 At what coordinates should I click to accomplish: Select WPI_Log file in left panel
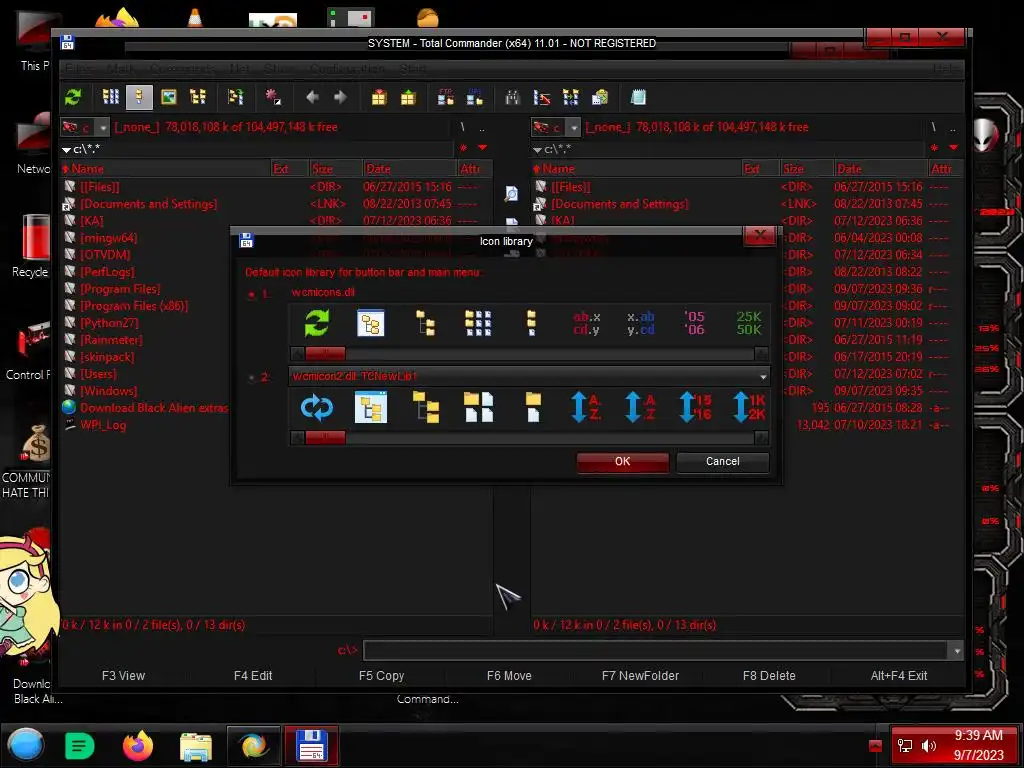click(103, 424)
